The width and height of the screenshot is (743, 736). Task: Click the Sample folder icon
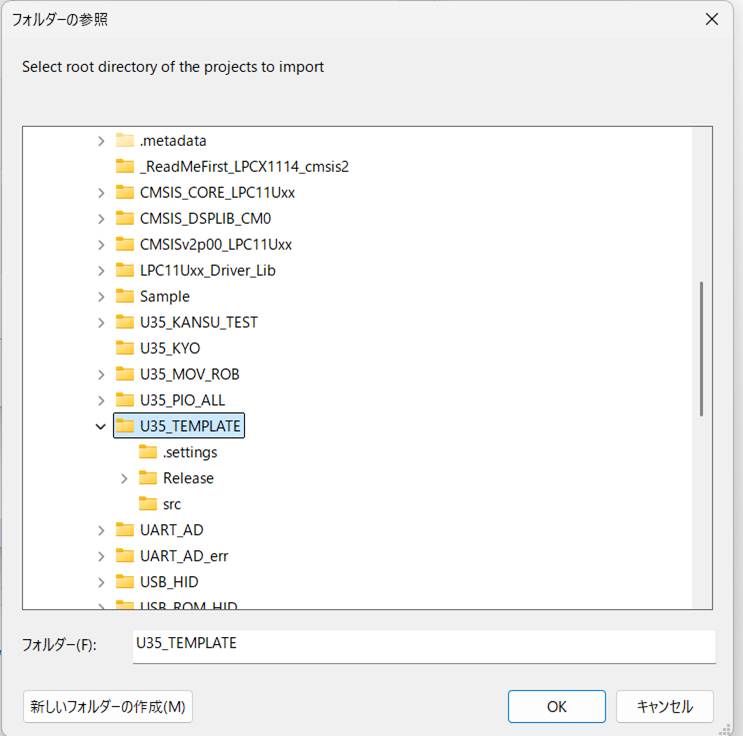click(x=125, y=297)
